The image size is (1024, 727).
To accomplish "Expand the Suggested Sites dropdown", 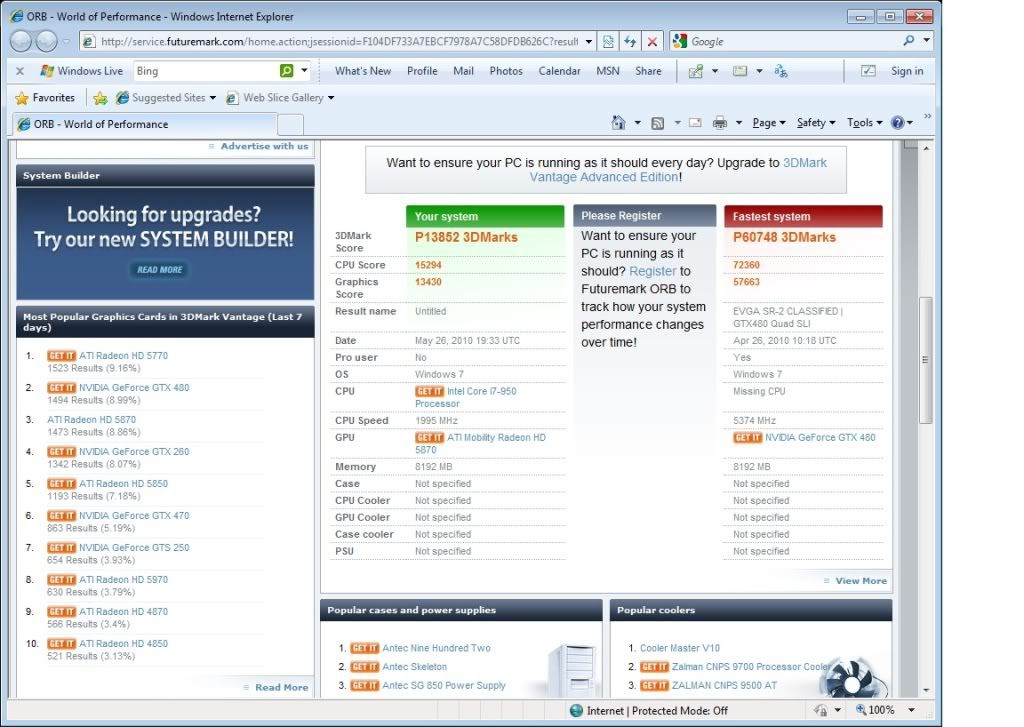I will click(212, 98).
